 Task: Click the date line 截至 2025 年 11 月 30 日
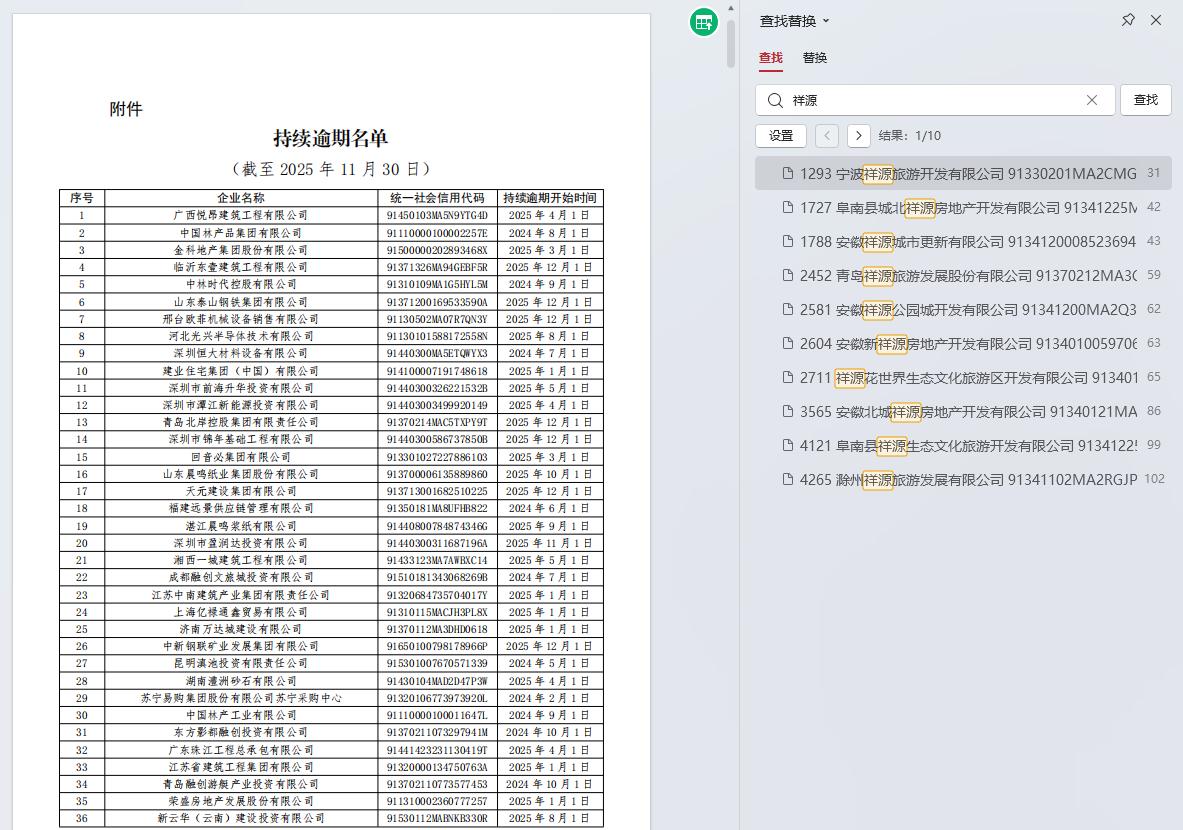click(330, 169)
